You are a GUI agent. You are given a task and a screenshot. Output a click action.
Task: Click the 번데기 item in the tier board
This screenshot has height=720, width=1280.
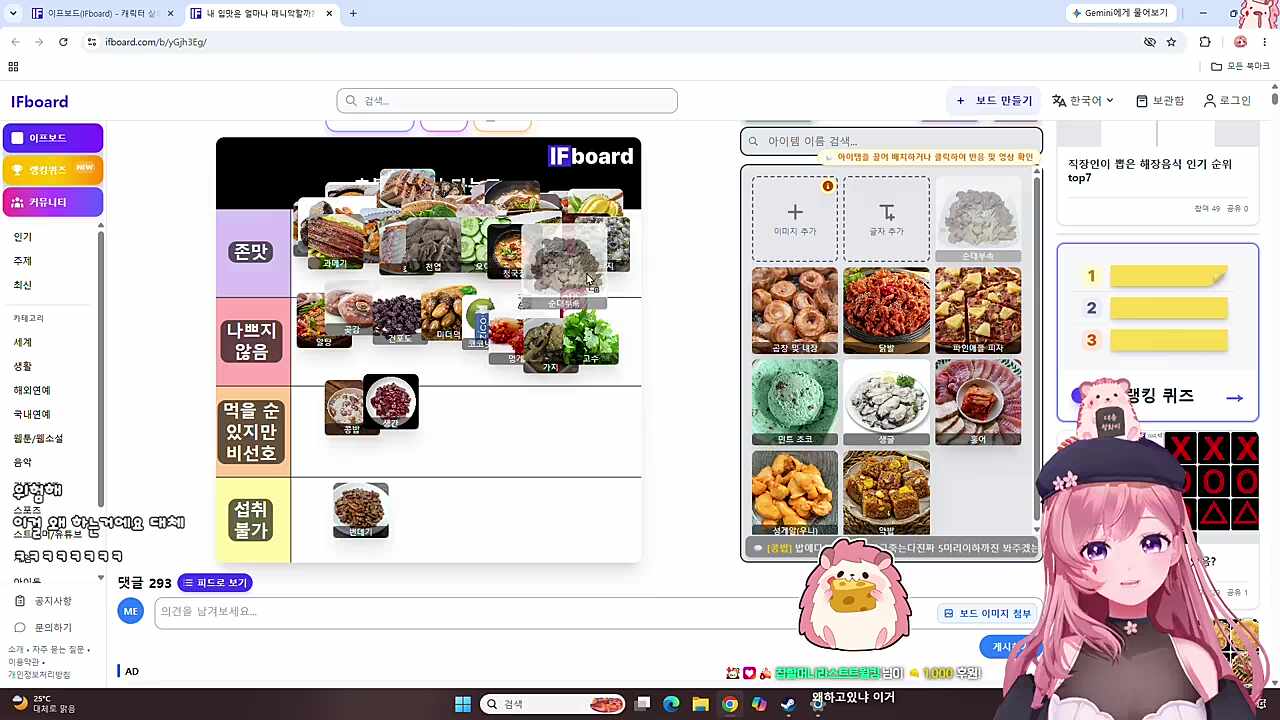click(x=361, y=510)
